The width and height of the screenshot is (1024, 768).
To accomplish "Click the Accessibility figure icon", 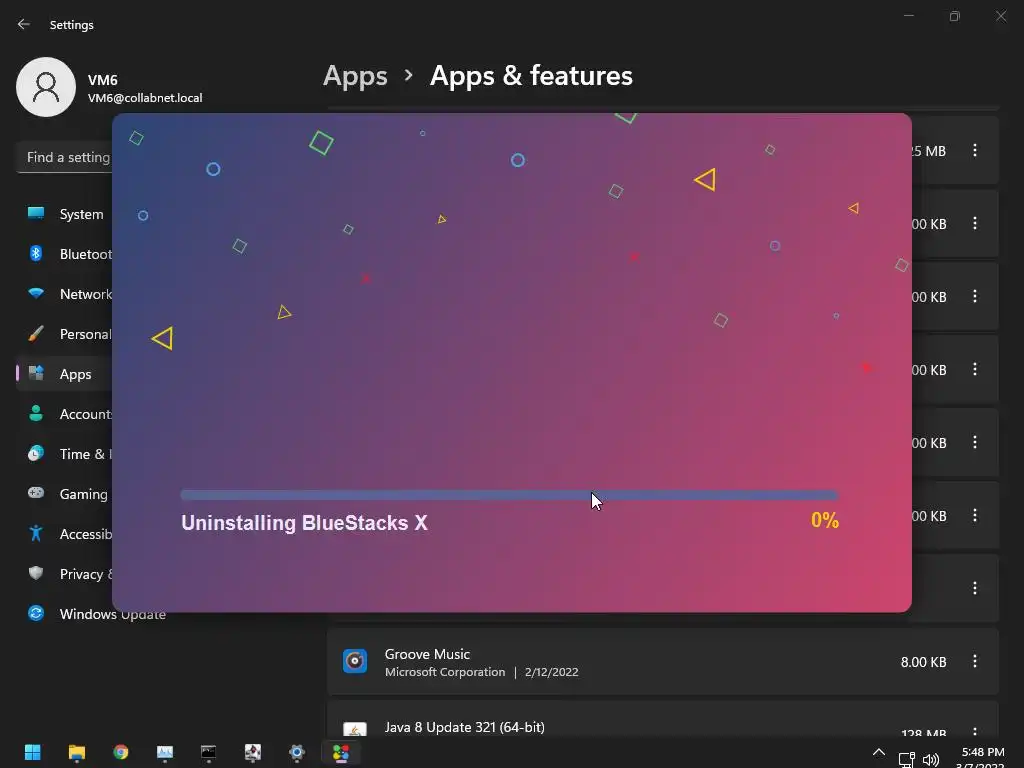I will click(x=36, y=534).
